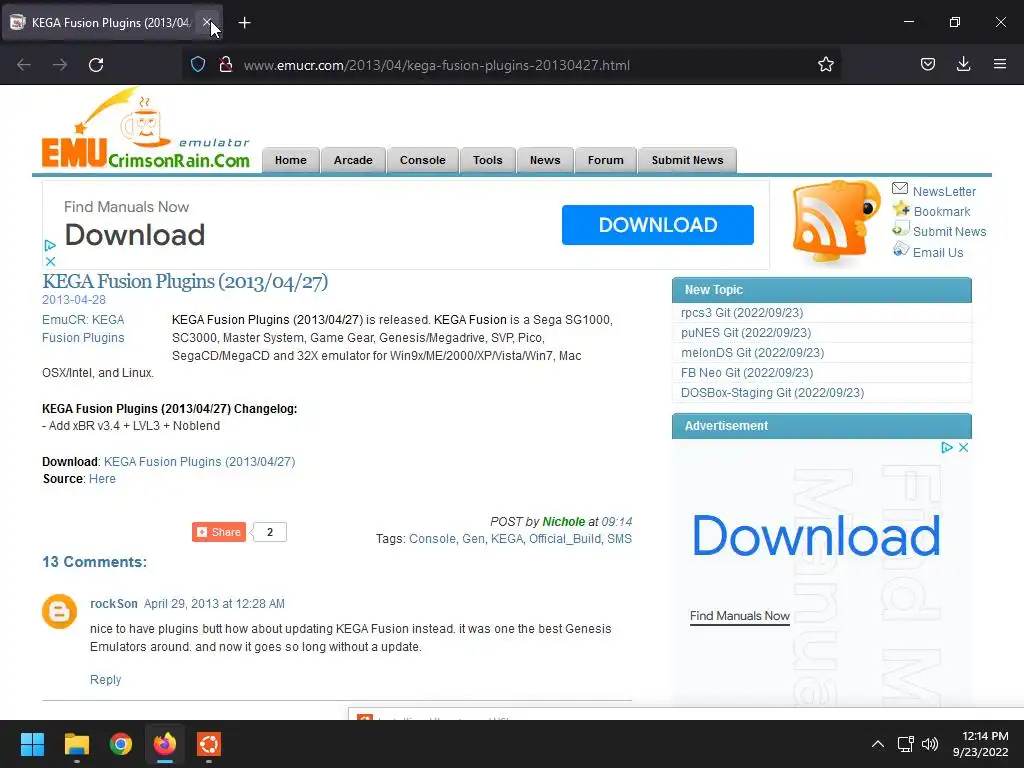Click the AdChoices triangle in sidebar ad
The image size is (1024, 768).
(x=947, y=447)
